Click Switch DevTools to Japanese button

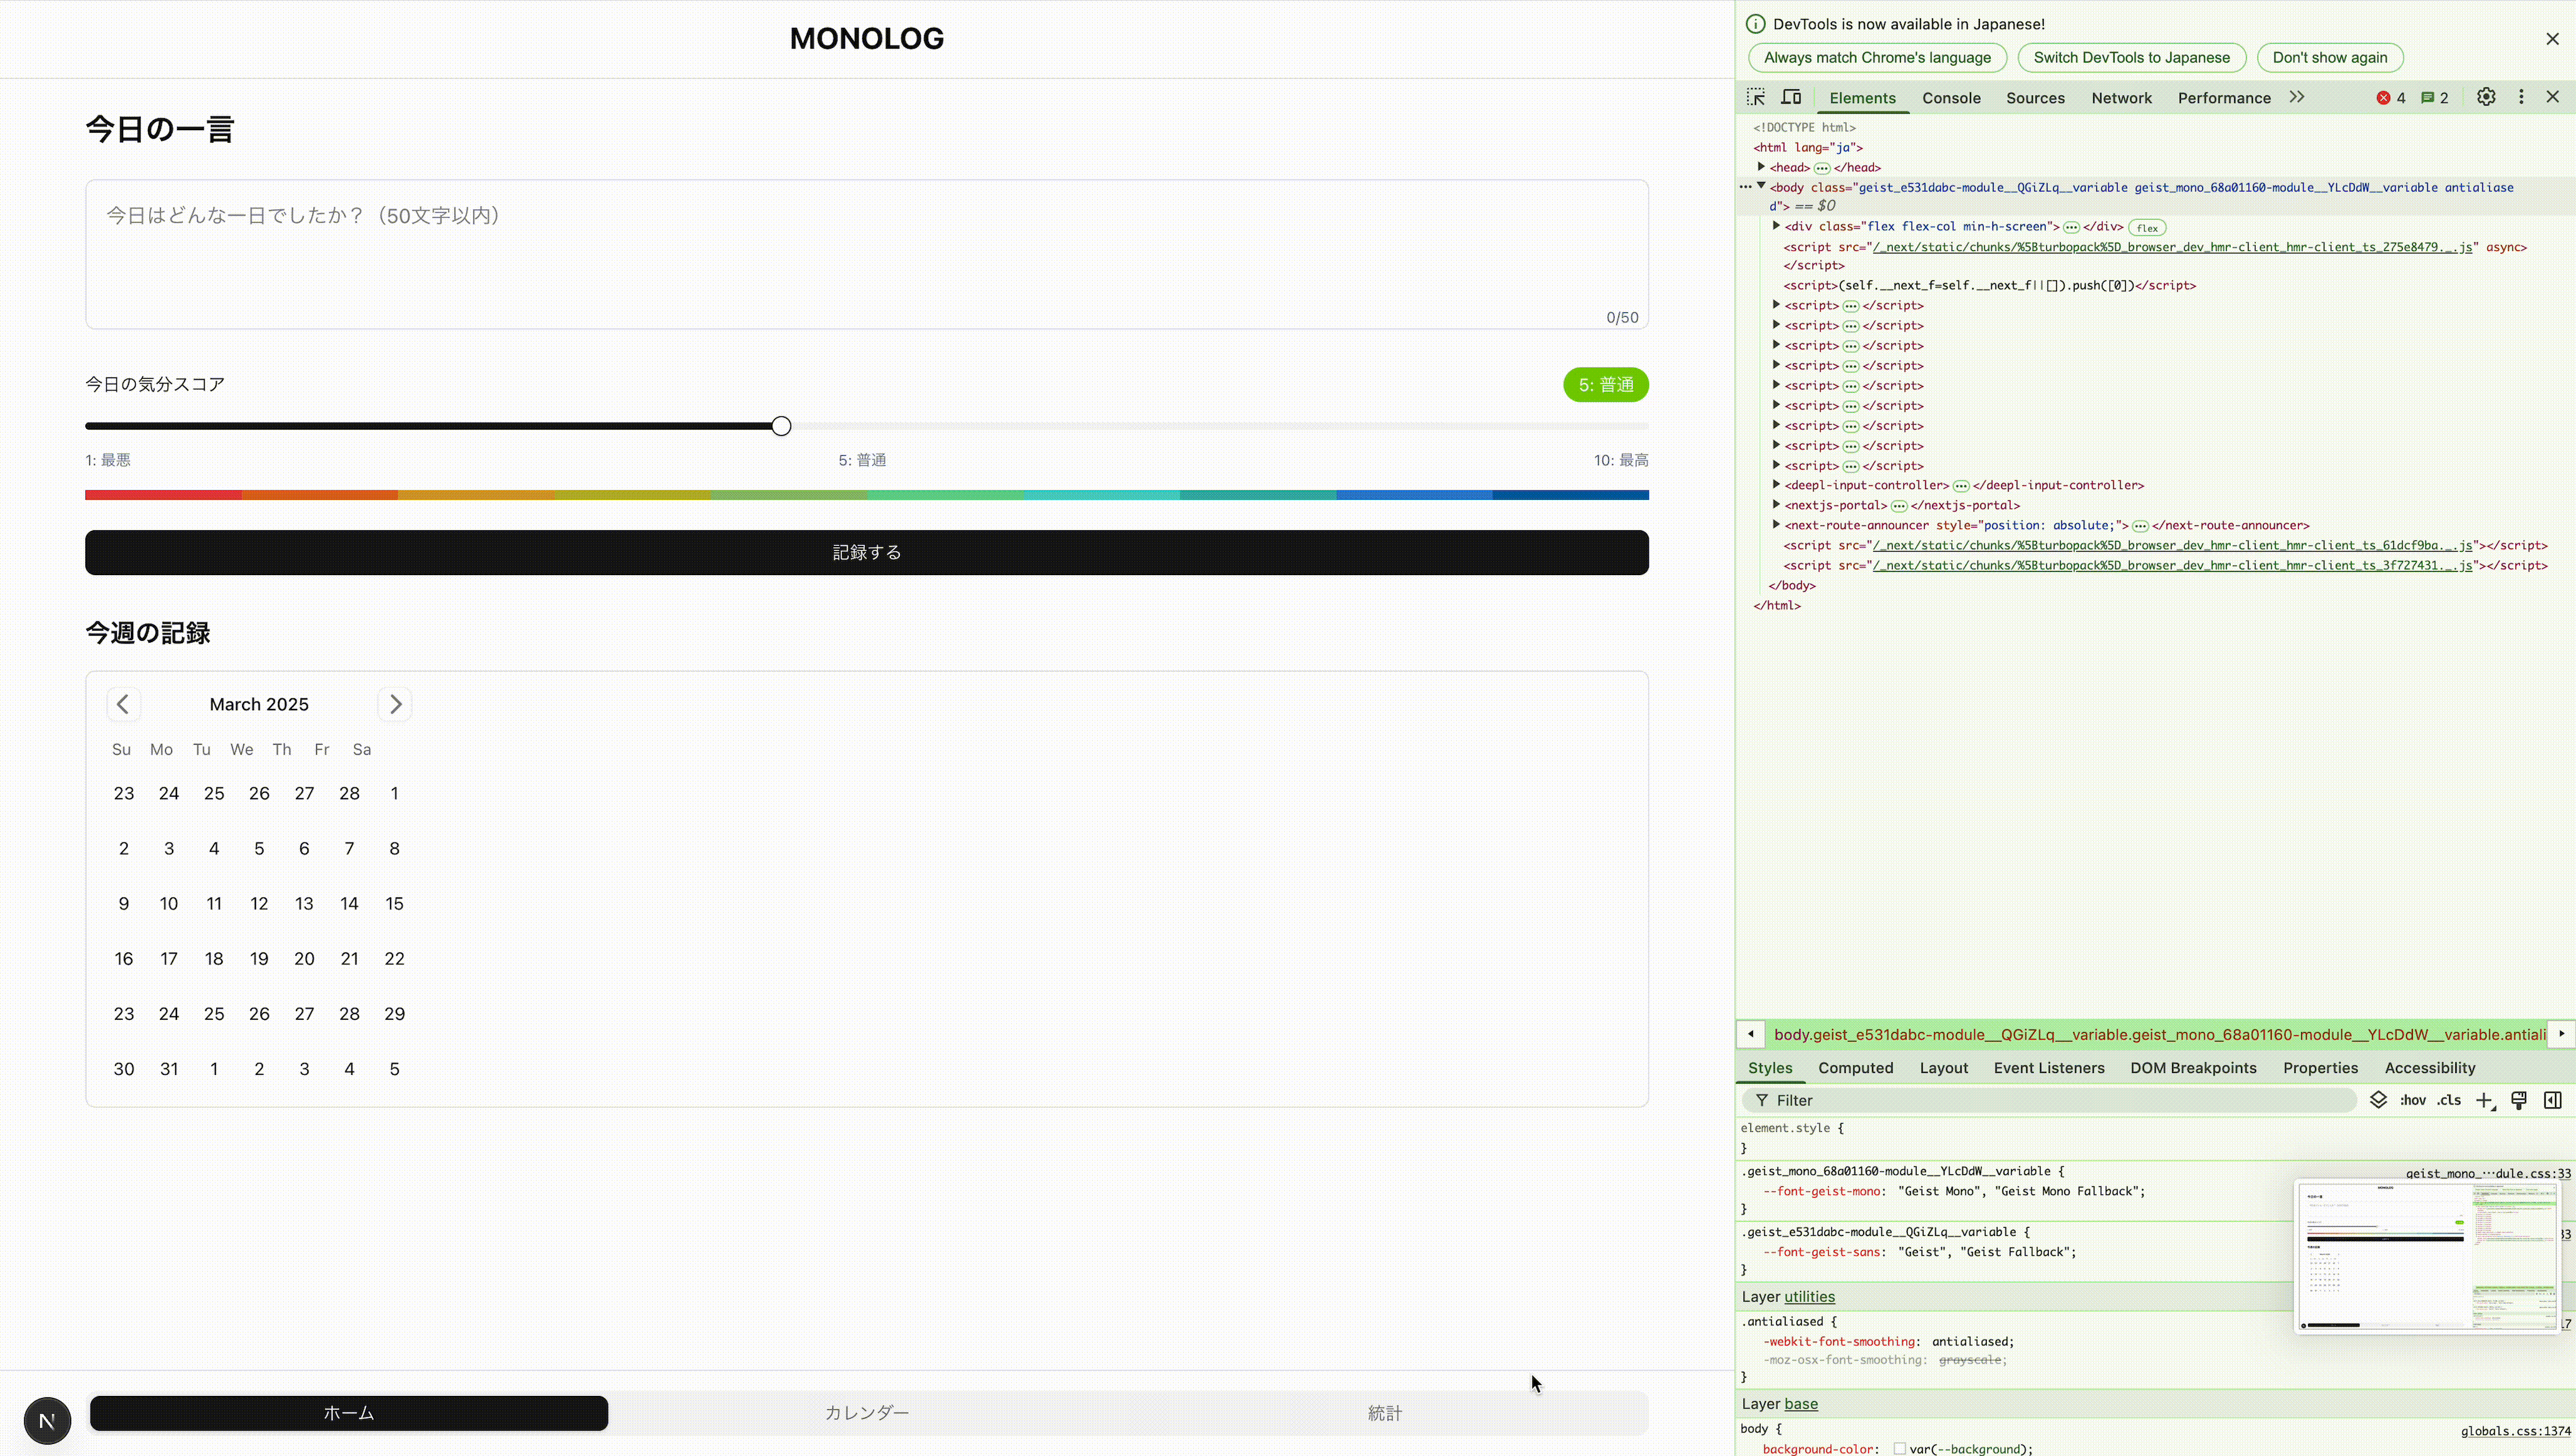[2131, 58]
